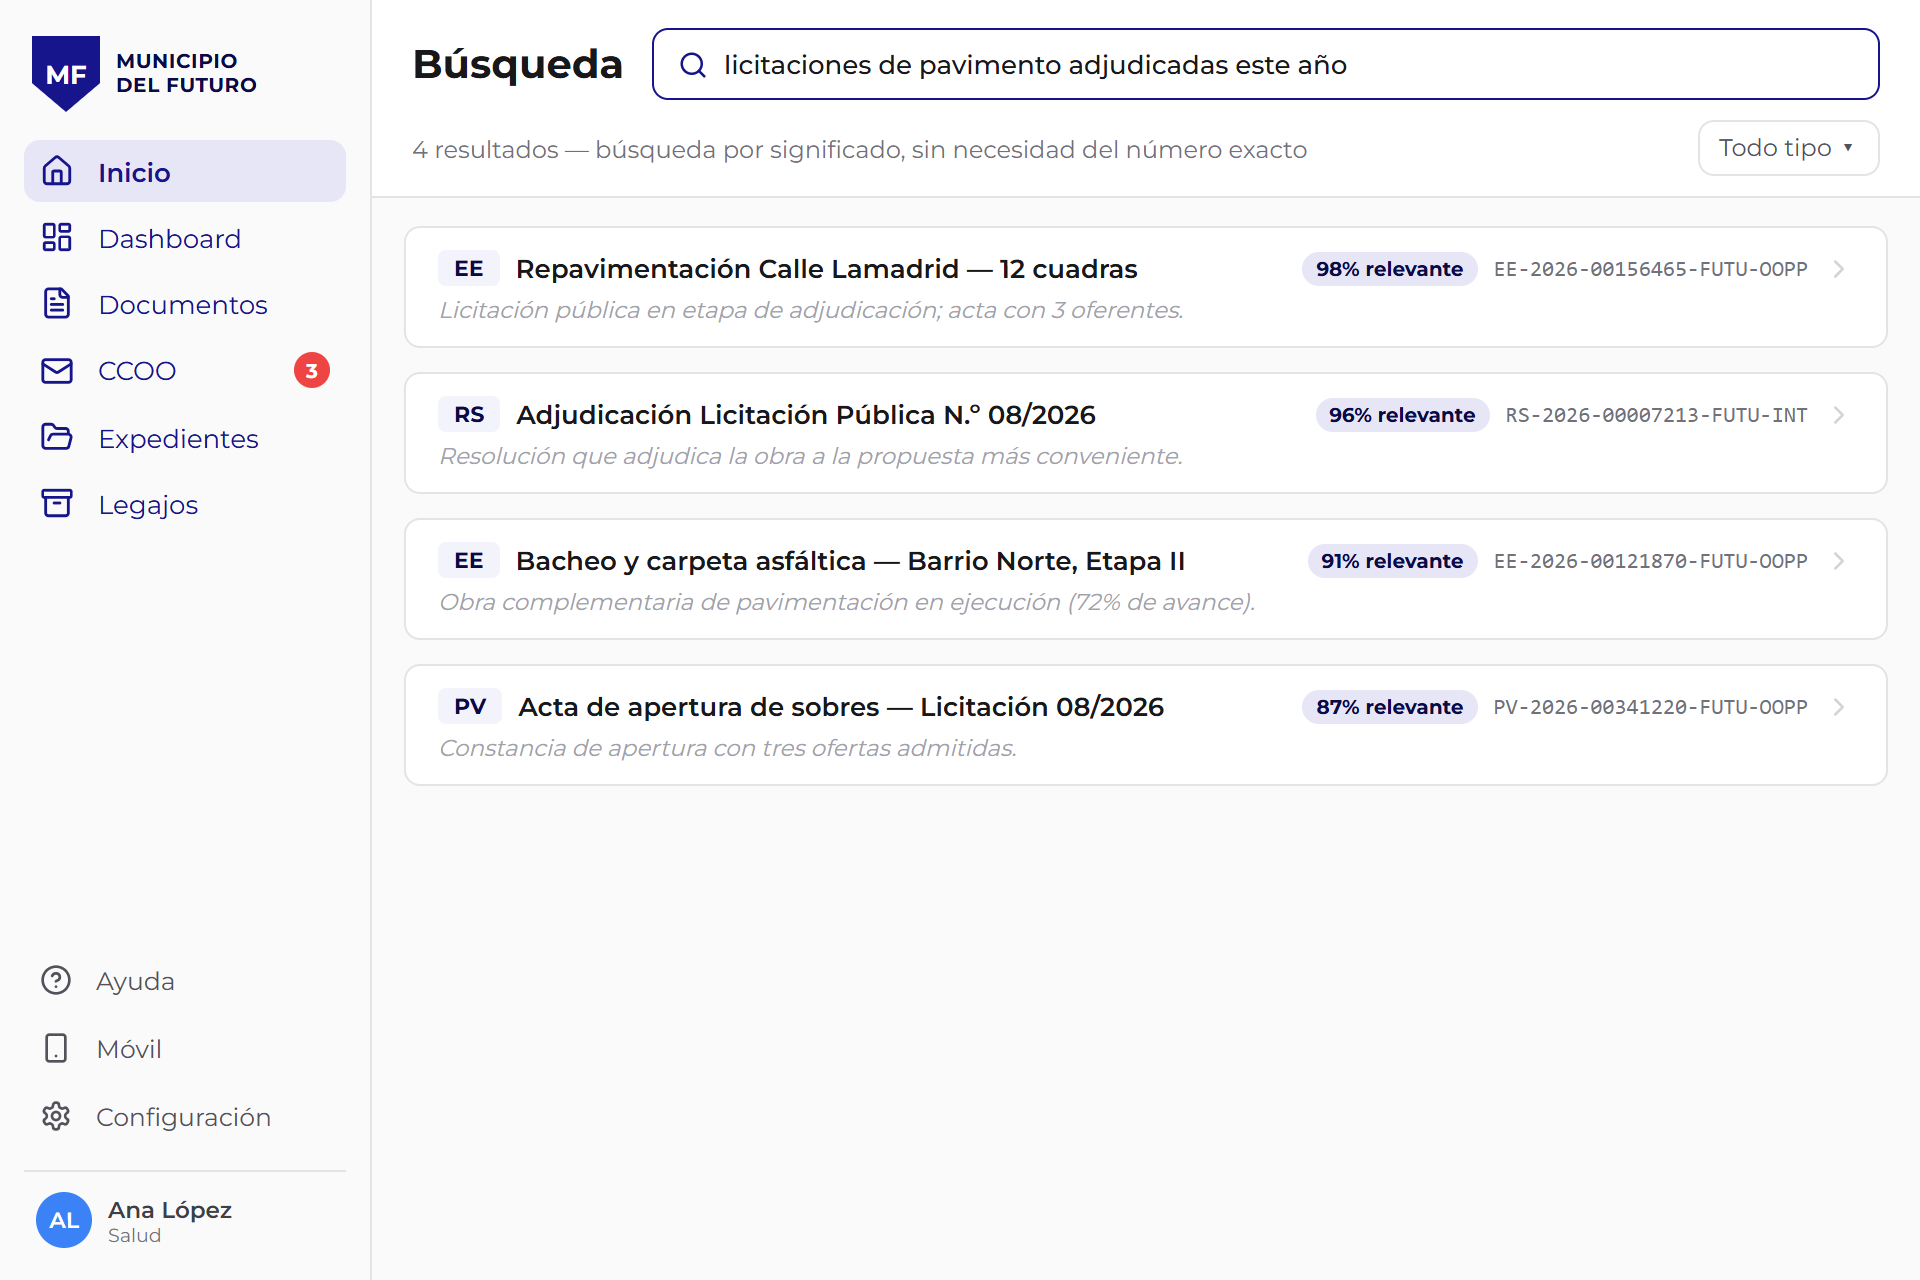Screen dimensions: 1920x1280
Task: Click the AL user avatar
Action: 64,1220
